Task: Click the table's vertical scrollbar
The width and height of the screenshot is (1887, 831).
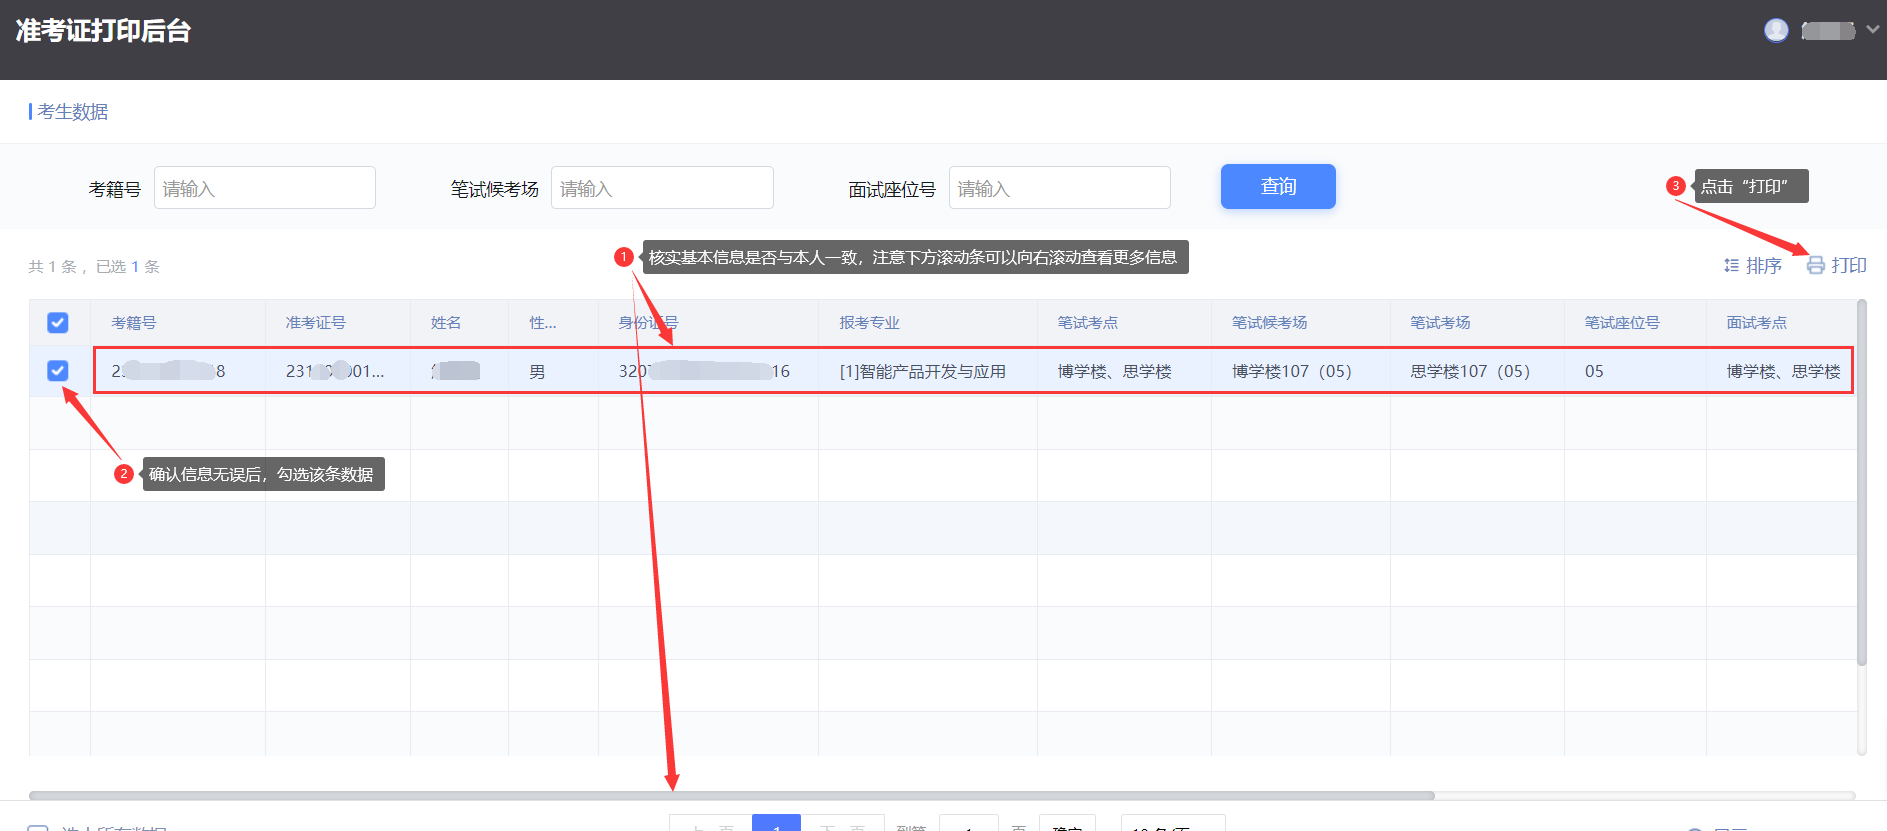Action: [1861, 480]
